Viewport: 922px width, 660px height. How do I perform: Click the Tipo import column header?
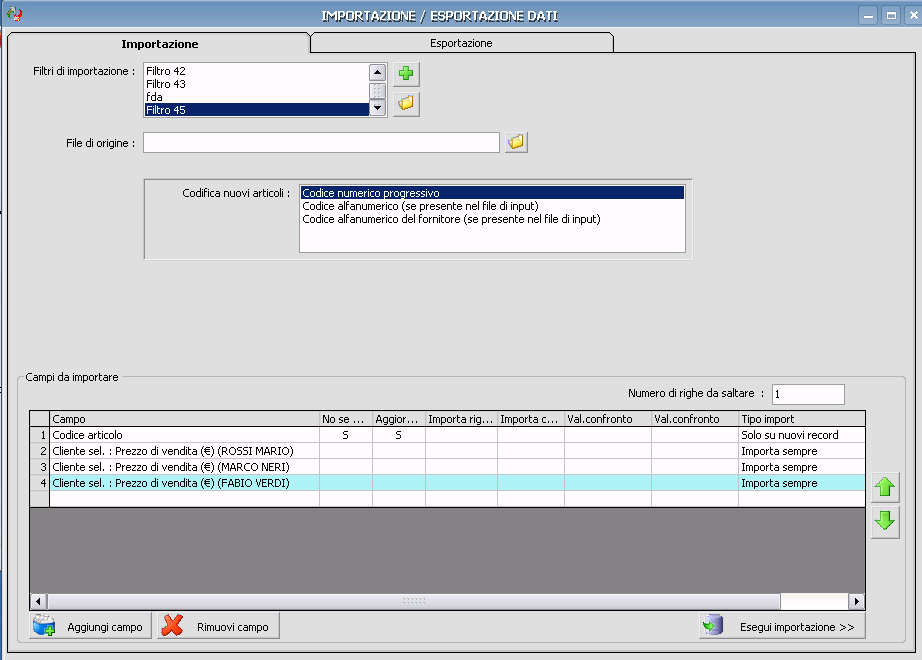click(x=801, y=419)
